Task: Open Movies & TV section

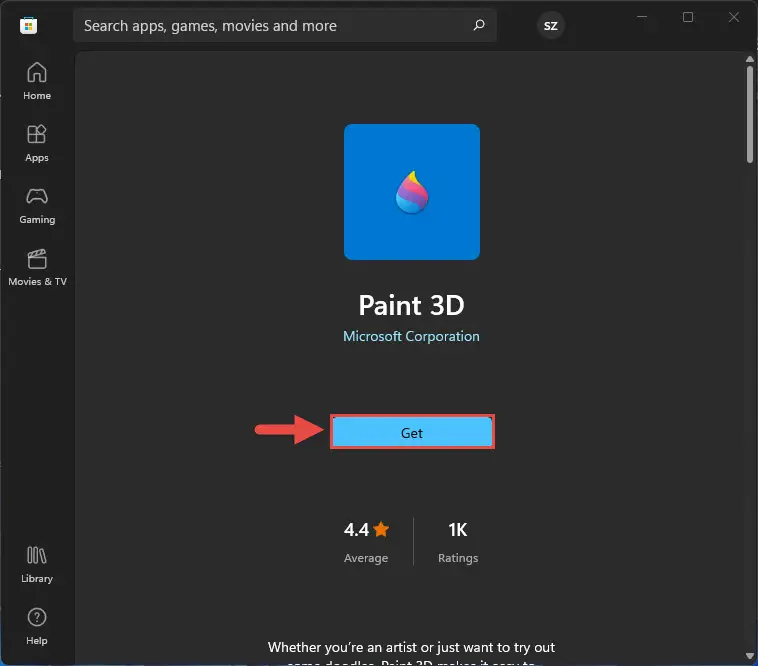Action: 37,268
